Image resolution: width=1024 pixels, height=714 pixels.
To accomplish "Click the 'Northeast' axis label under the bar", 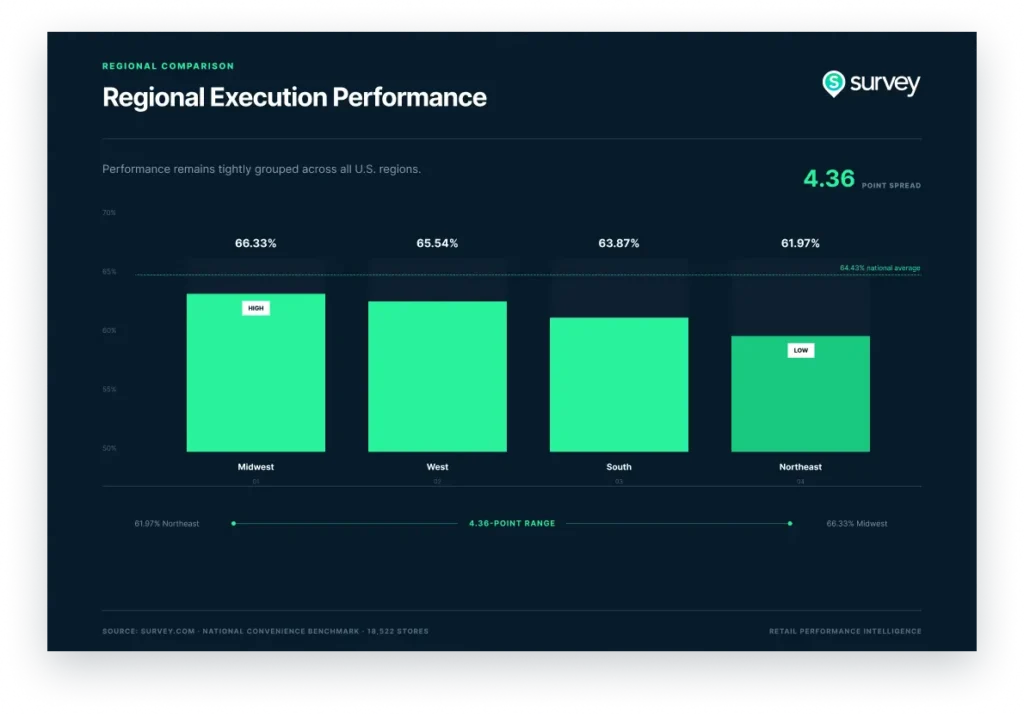I will 801,467.
